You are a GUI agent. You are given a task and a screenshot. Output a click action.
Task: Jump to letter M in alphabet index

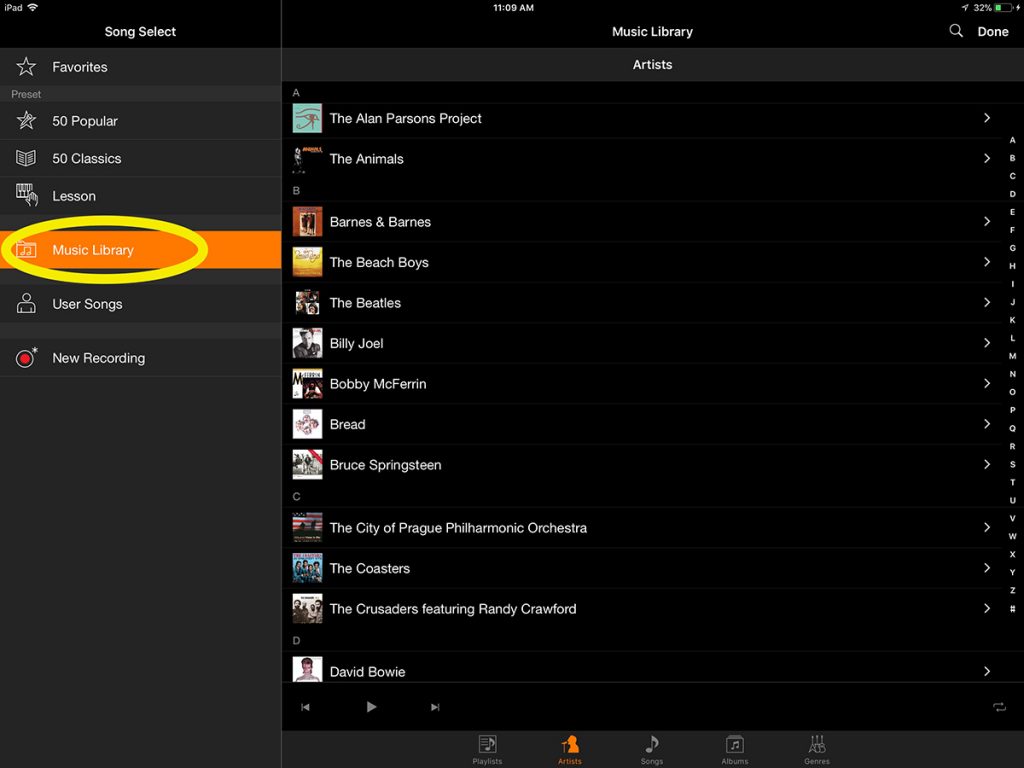pyautogui.click(x=1012, y=356)
